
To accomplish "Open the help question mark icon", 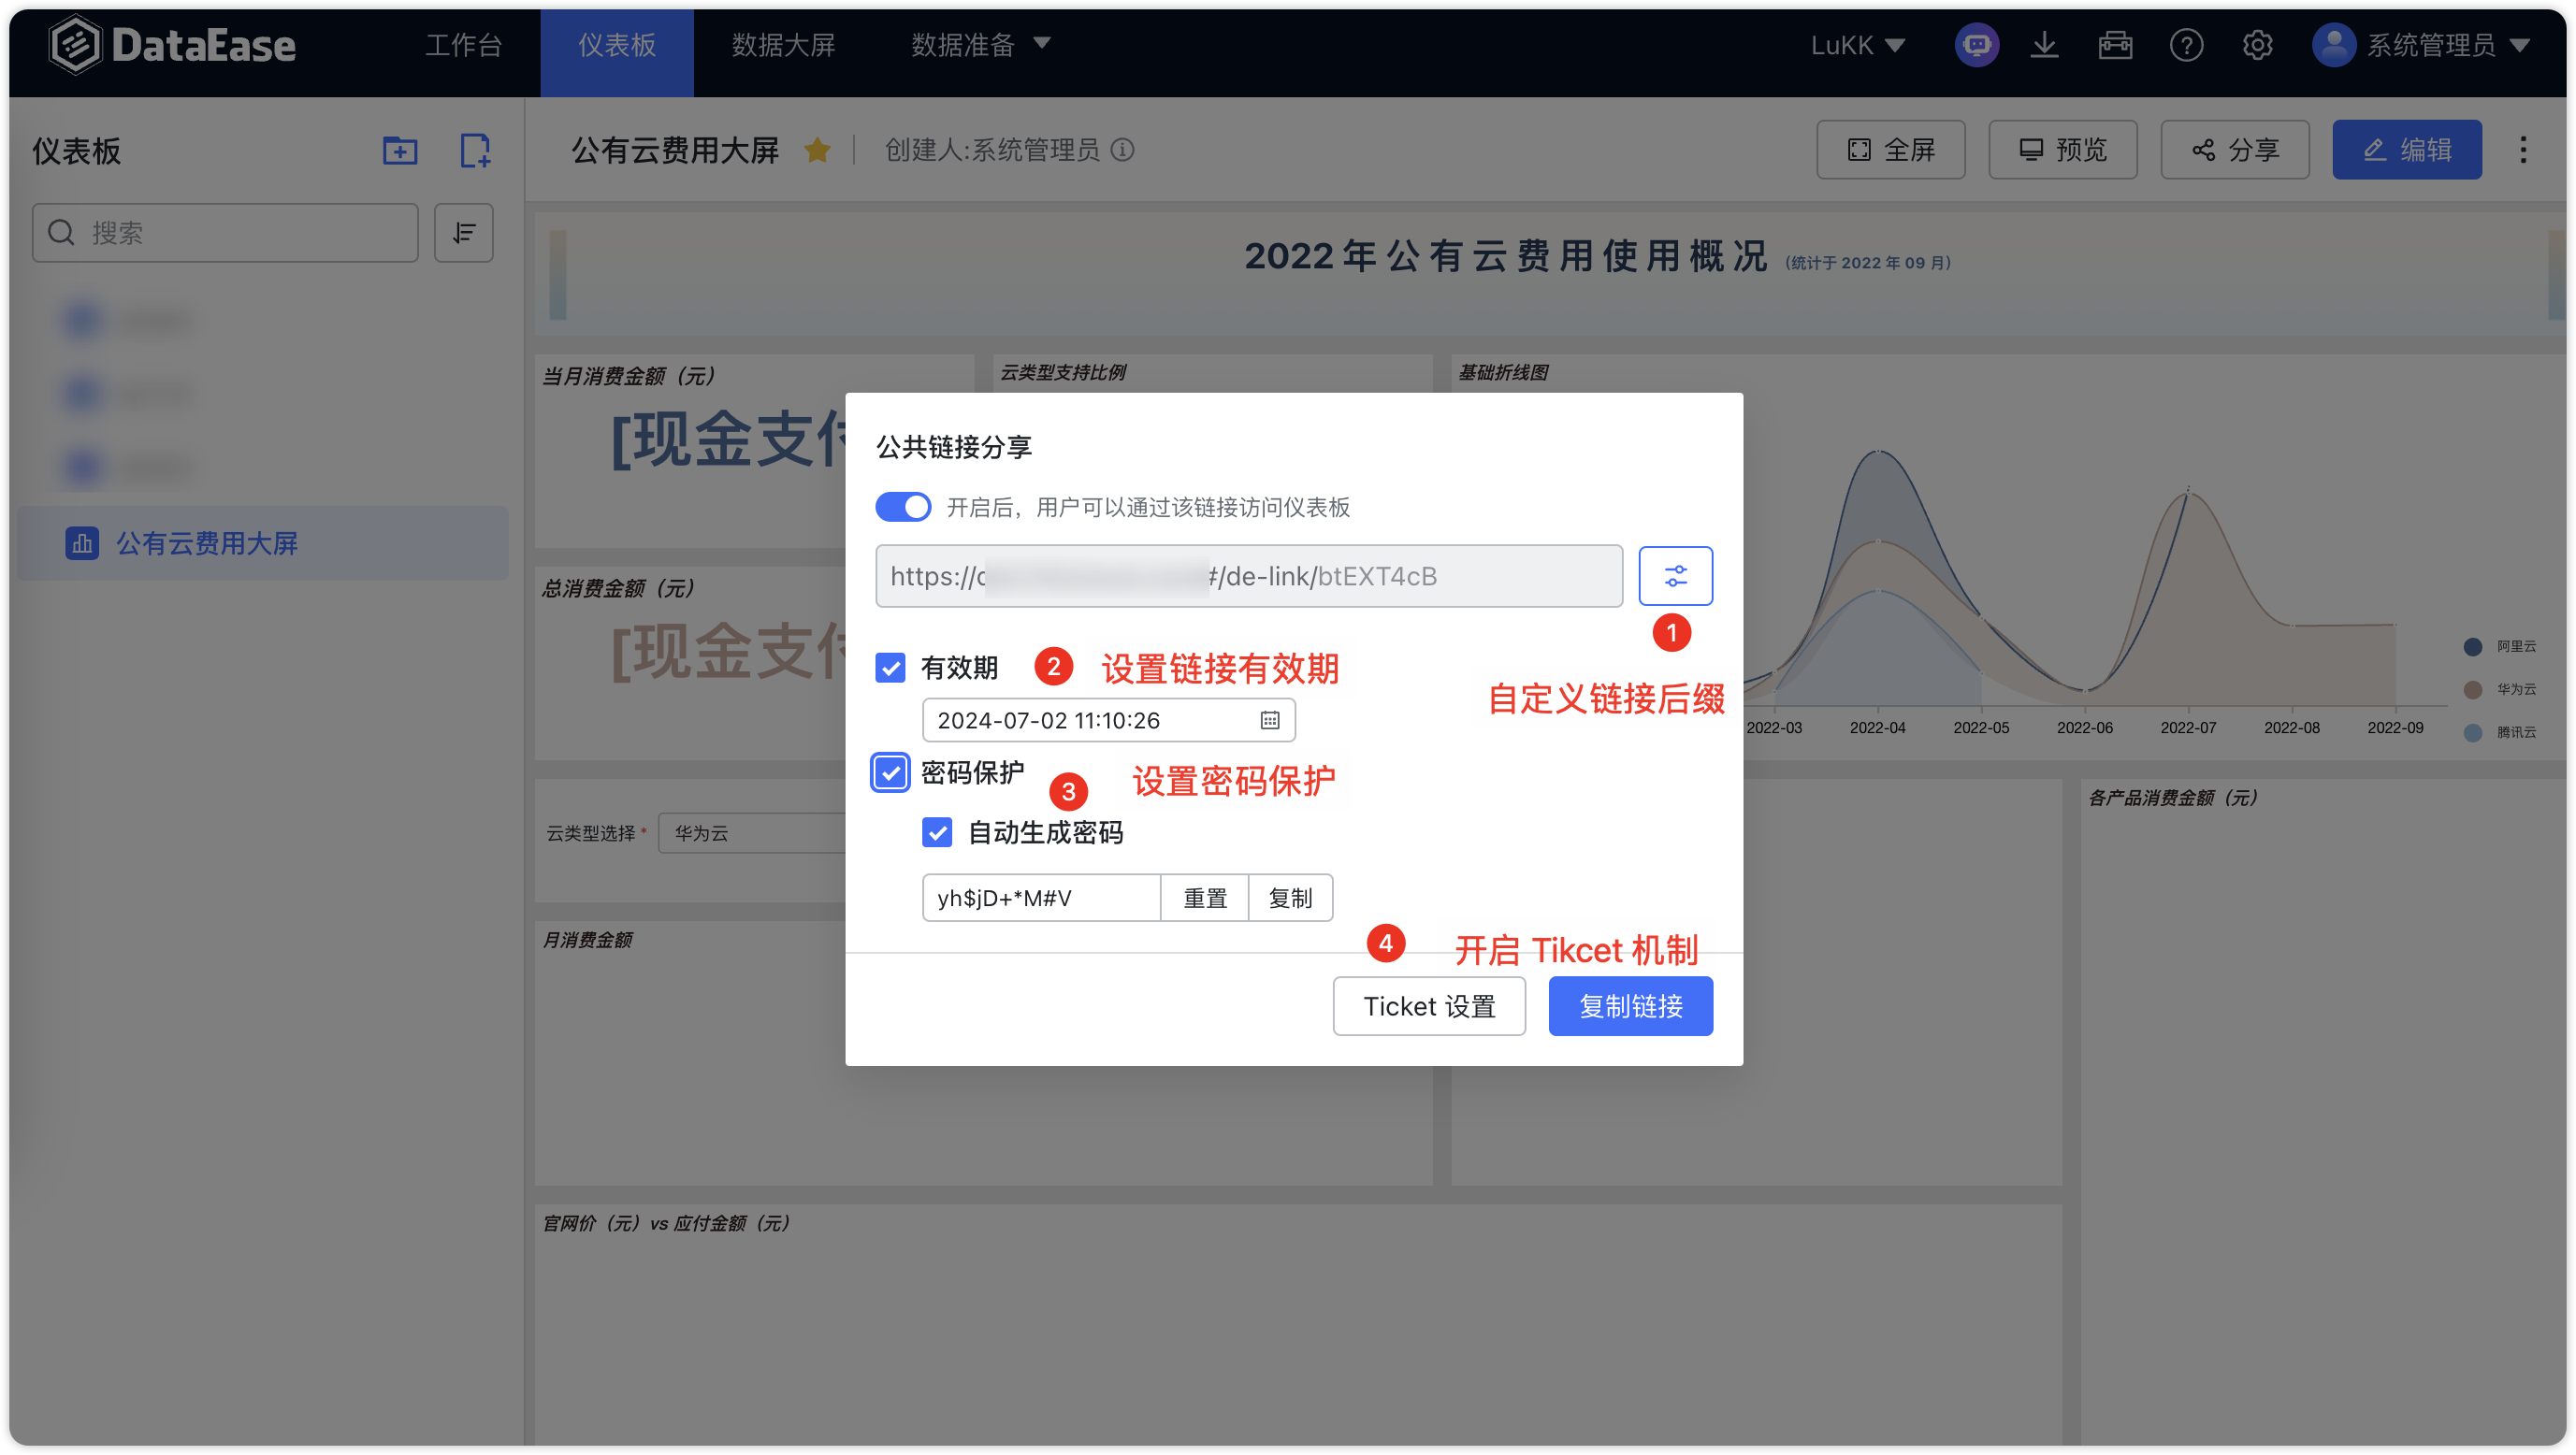I will click(2186, 45).
